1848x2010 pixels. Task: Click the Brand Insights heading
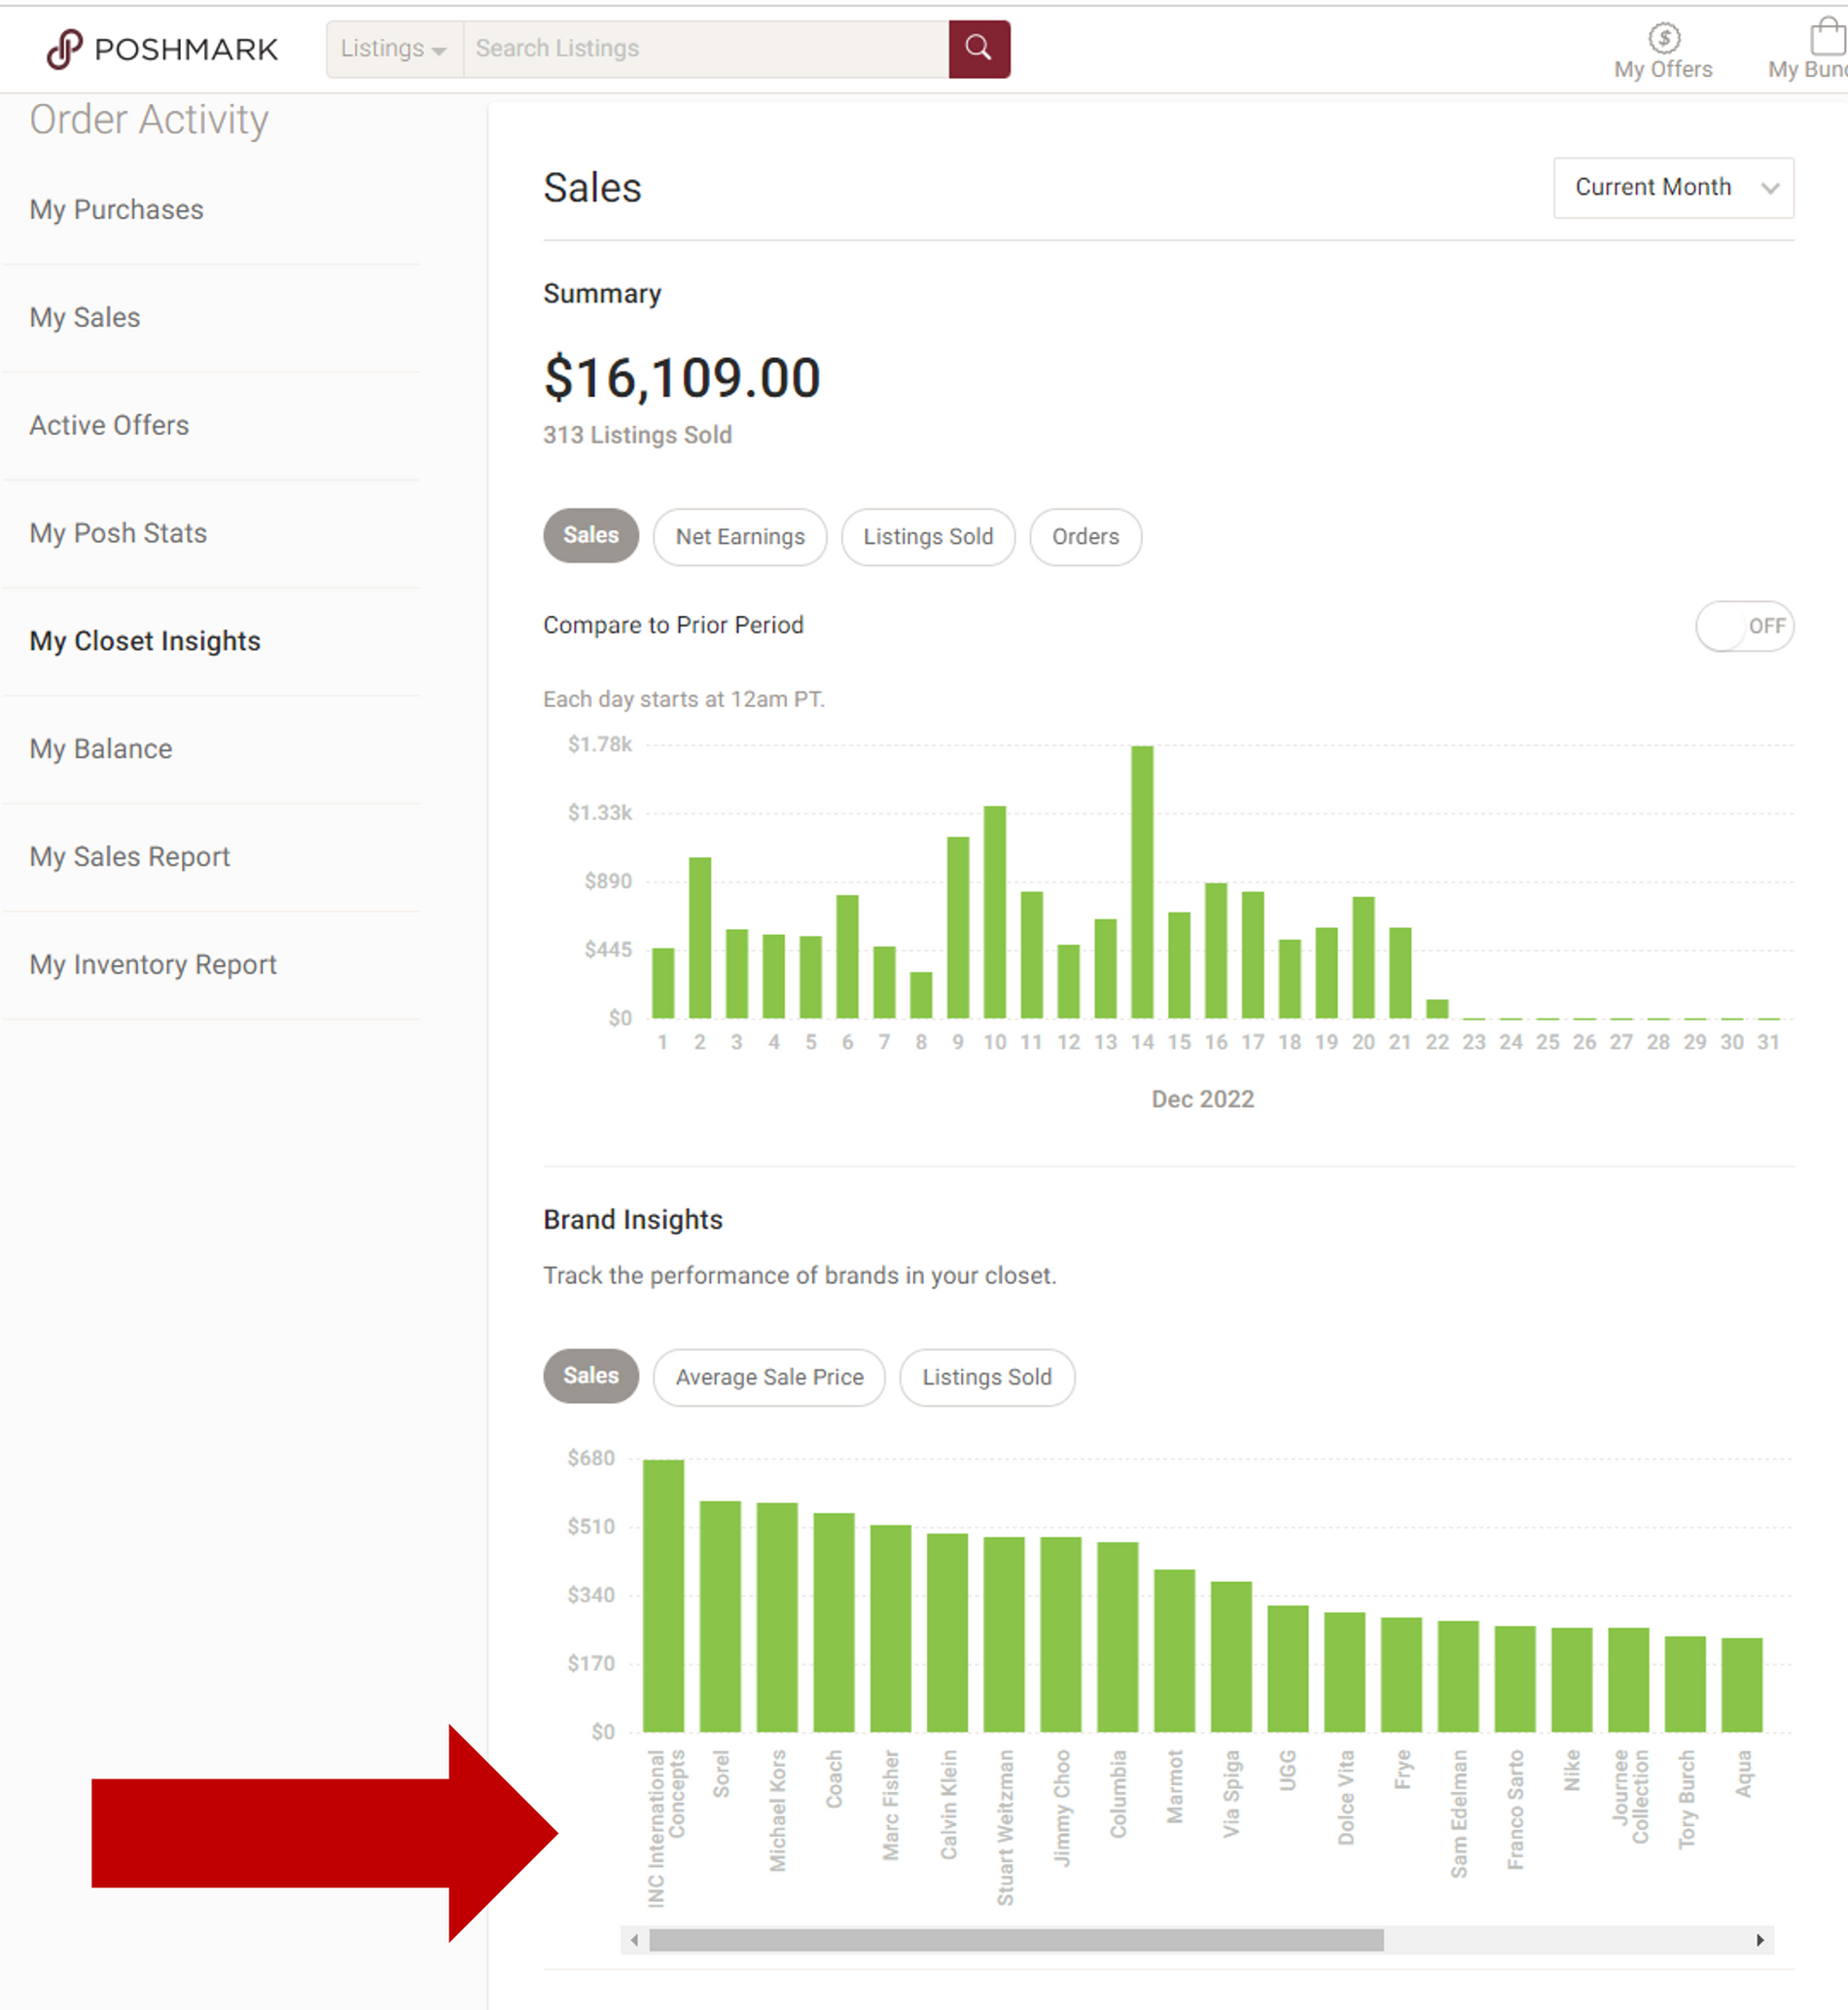632,1220
